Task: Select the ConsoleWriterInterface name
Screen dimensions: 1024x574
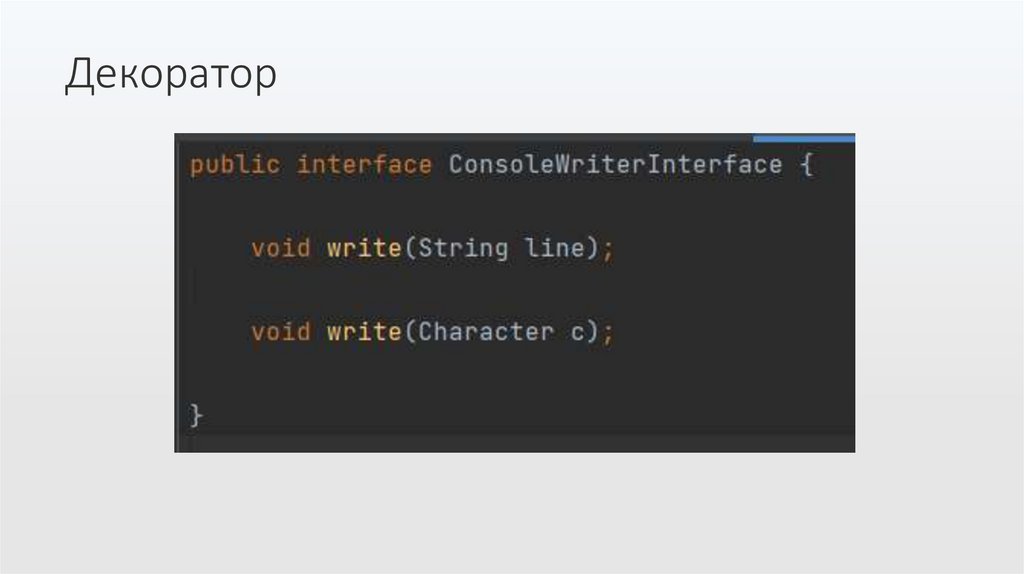Action: tap(615, 165)
